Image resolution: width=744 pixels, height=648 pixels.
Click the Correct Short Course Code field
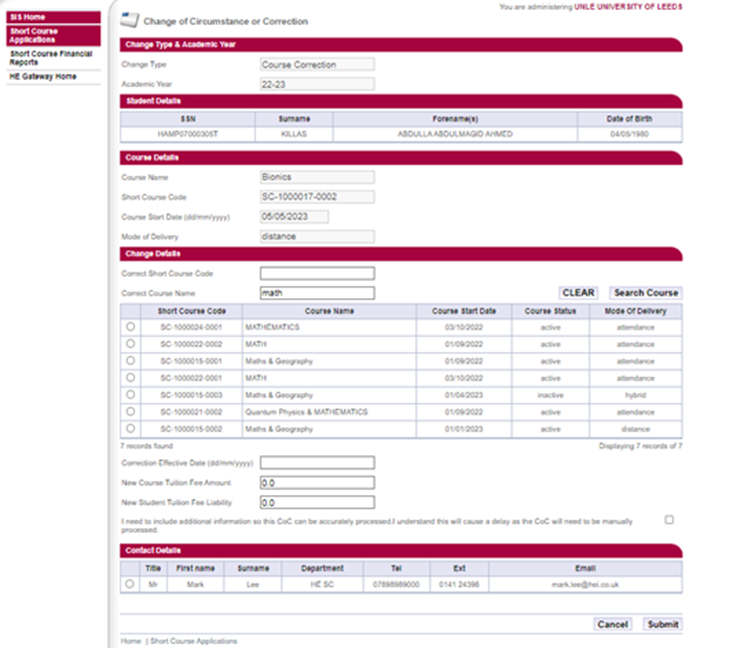[316, 273]
